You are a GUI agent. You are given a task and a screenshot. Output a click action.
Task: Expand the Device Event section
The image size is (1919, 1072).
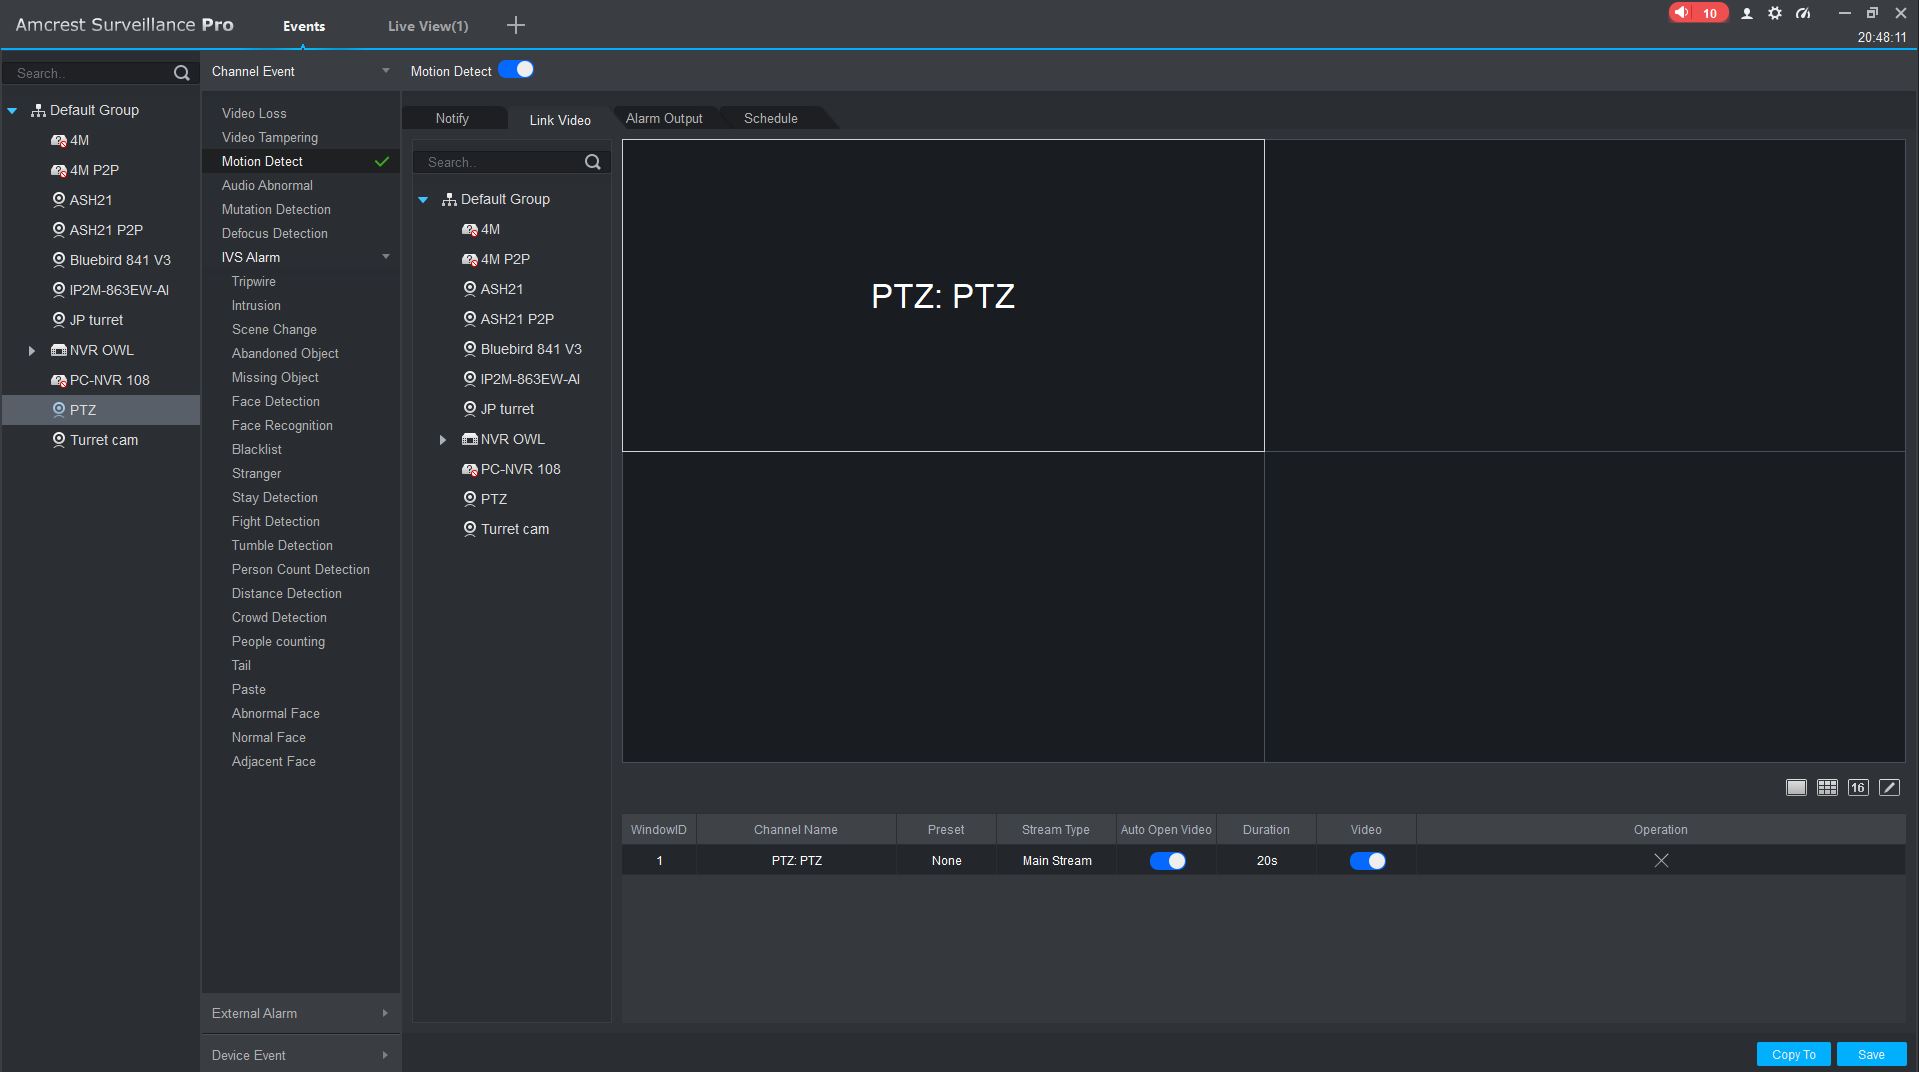(x=385, y=1055)
